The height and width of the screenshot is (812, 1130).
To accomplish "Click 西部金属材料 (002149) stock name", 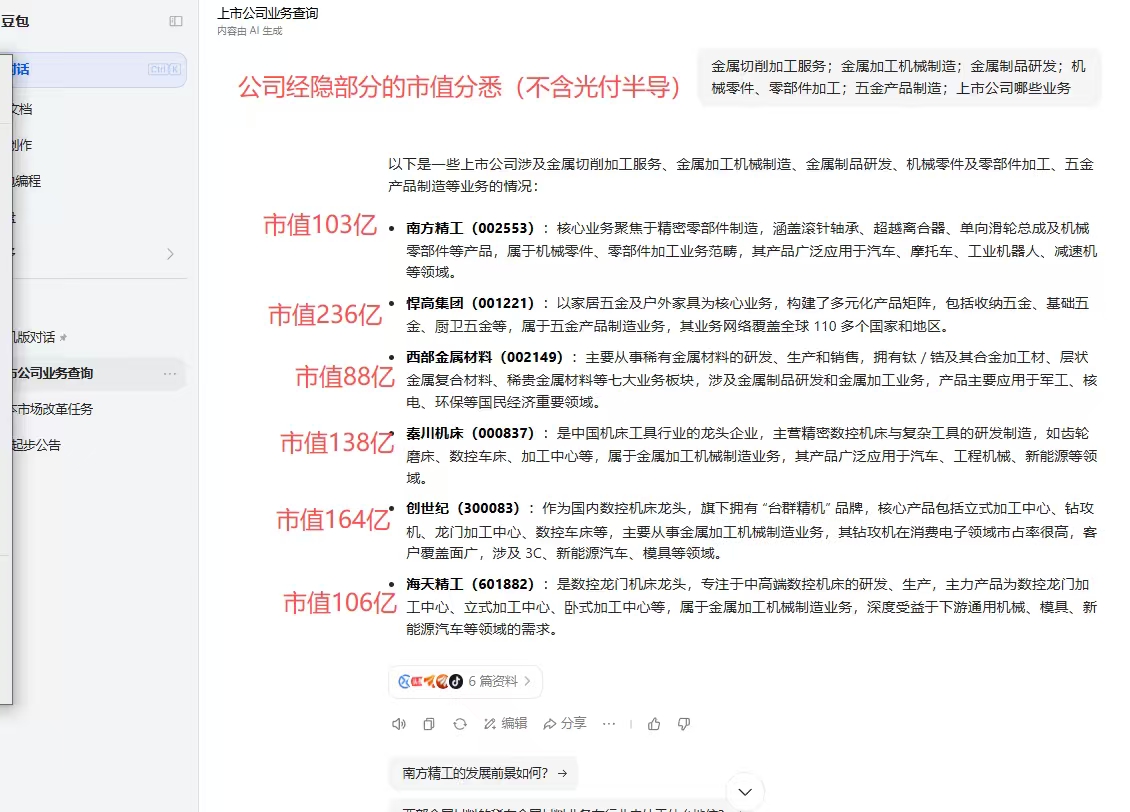I will tap(484, 357).
